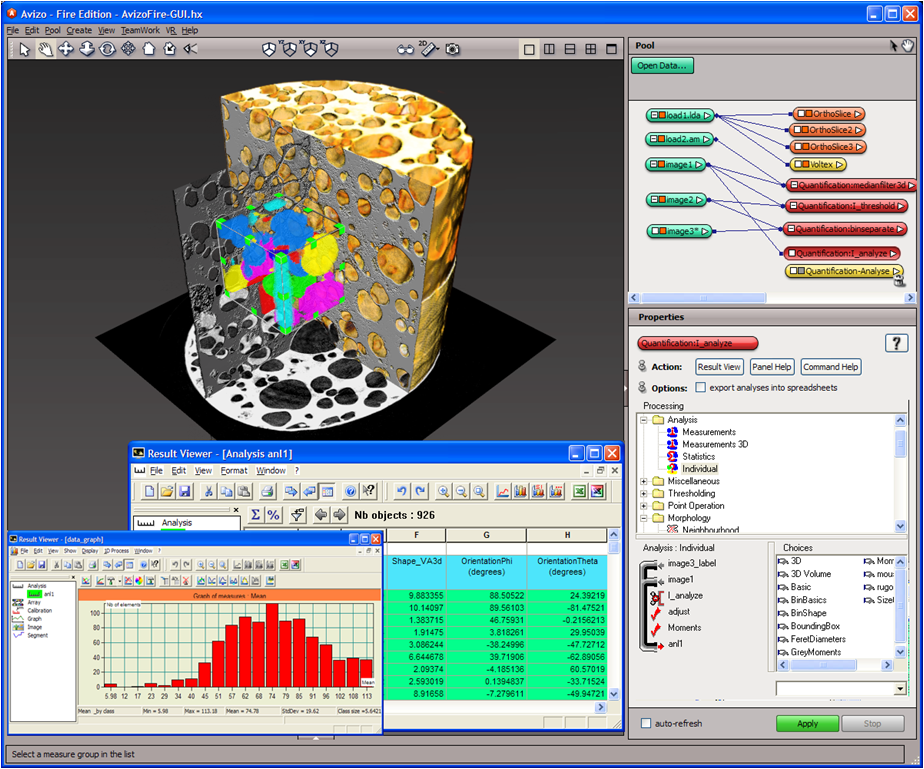Activate the hand trackball tool

(x=45, y=49)
